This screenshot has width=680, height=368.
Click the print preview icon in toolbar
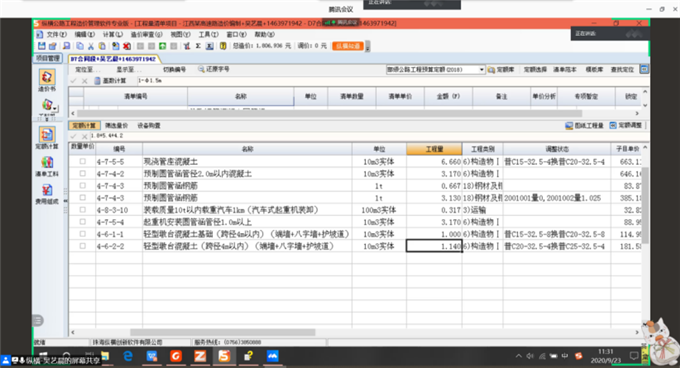pyautogui.click(x=66, y=46)
